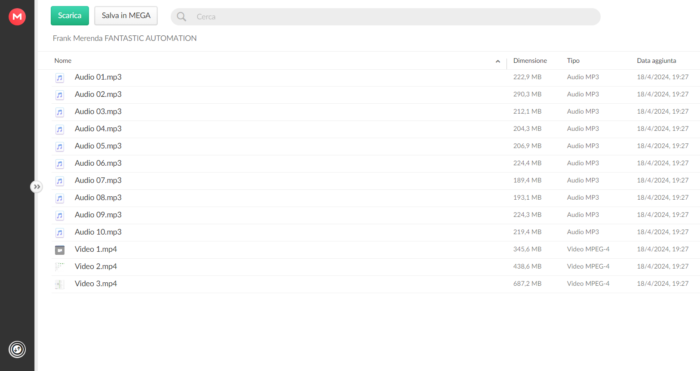Select the Audio 05.mp3 music file icon
This screenshot has width=700, height=371.
[59, 146]
